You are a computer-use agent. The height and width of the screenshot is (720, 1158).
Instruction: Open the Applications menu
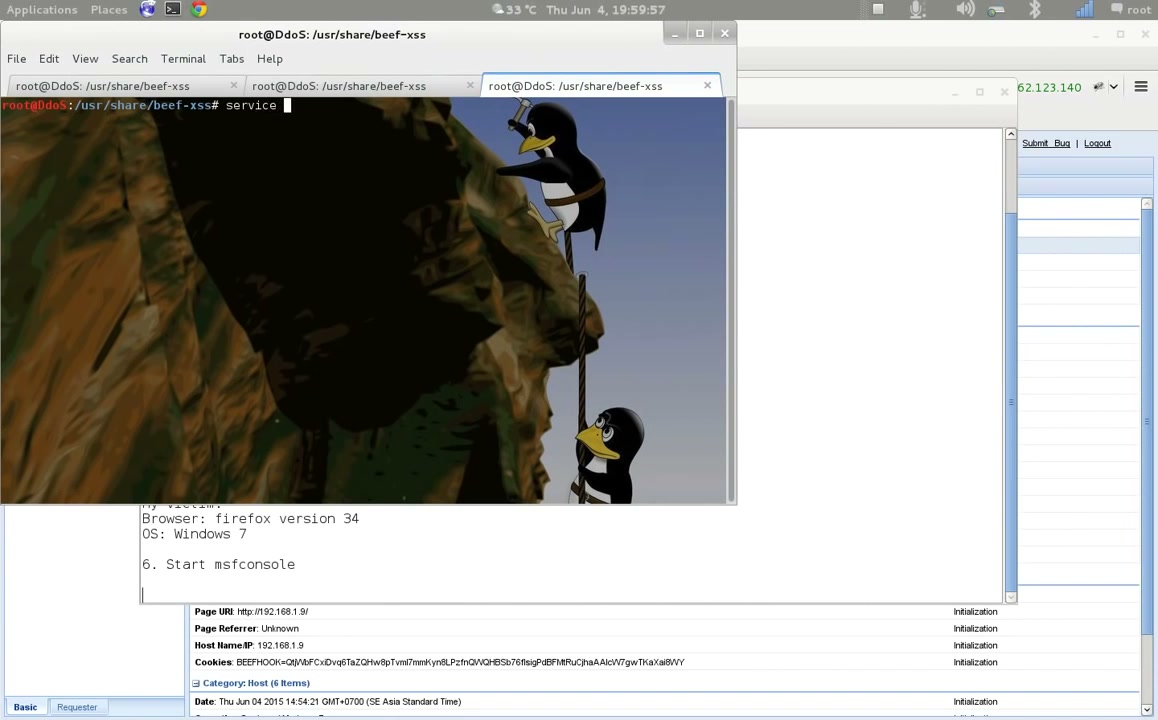42,10
